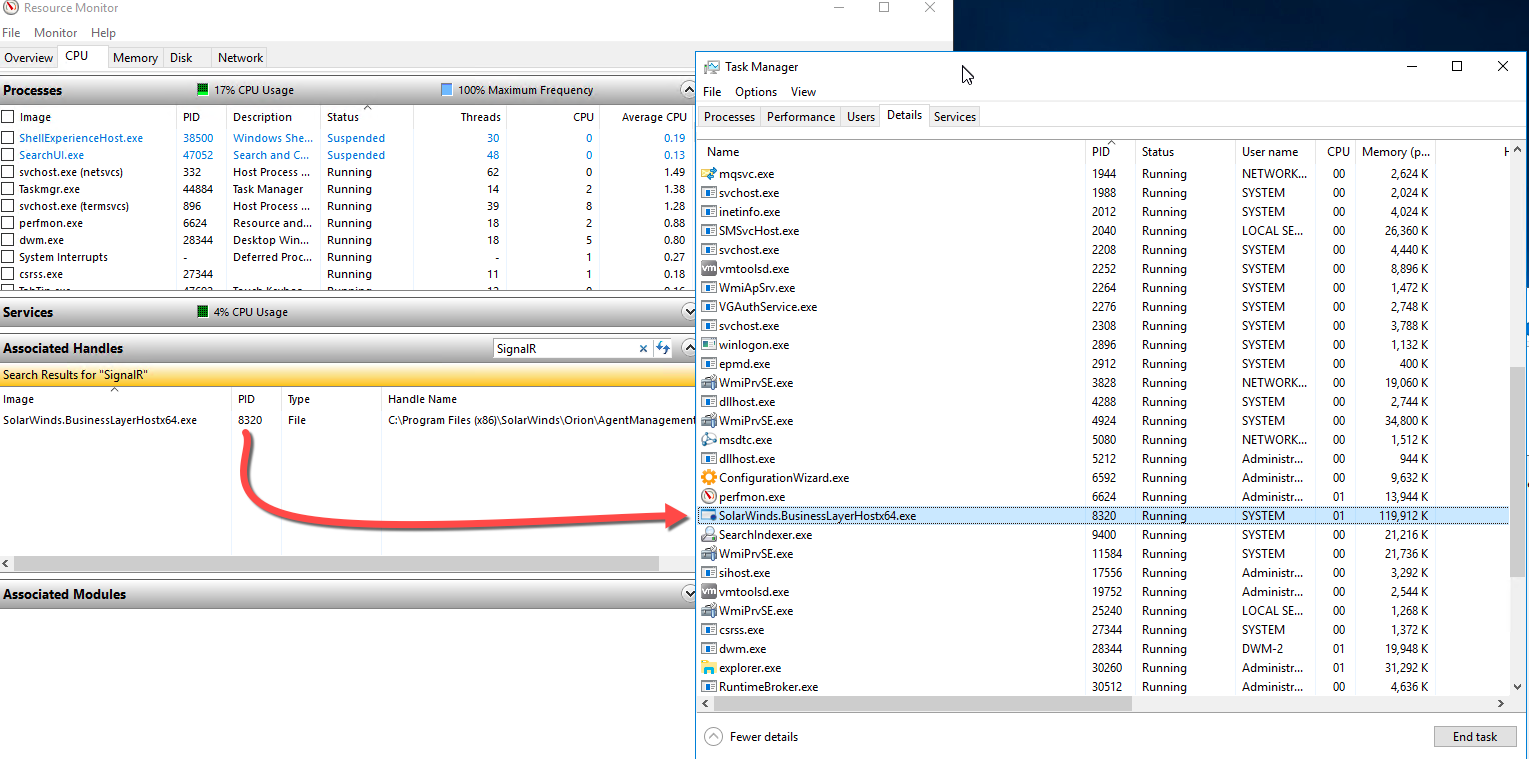Viewport: 1529px width, 759px height.
Task: Click the msdtc.exe process icon
Action: [709, 440]
